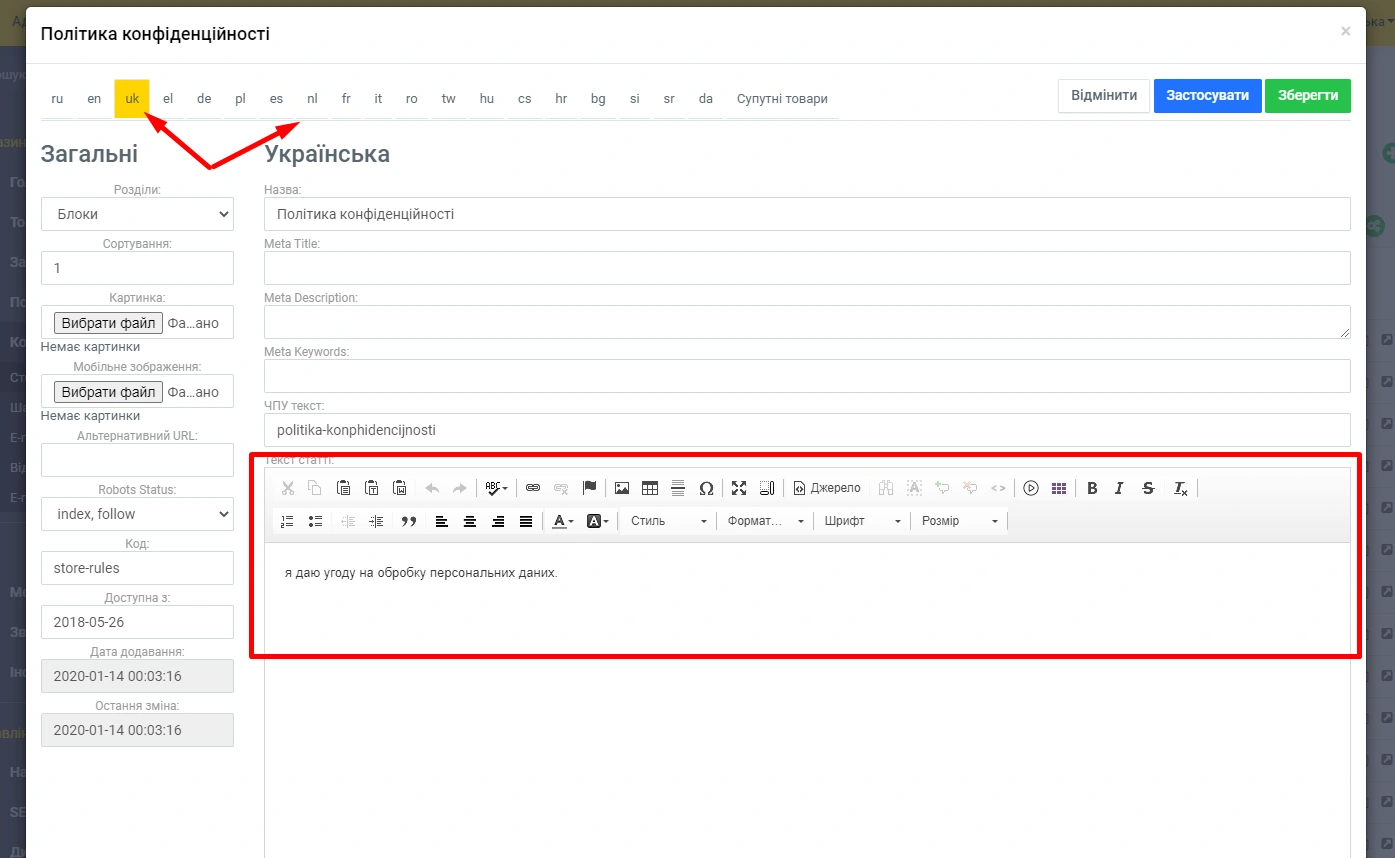
Task: Add an anchor with the flag icon
Action: [x=589, y=488]
